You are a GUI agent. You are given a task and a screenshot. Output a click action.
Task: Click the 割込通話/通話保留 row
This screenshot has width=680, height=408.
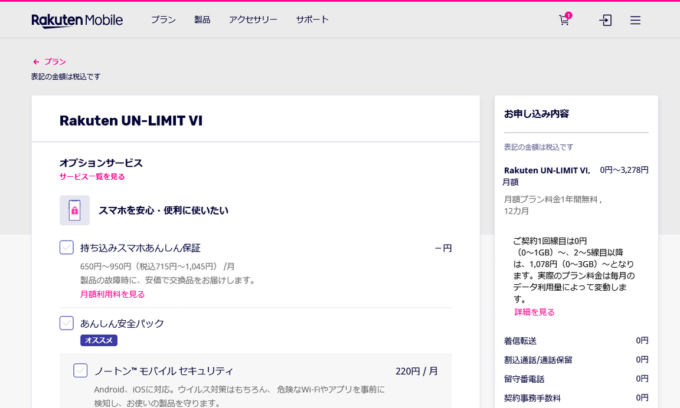[576, 360]
